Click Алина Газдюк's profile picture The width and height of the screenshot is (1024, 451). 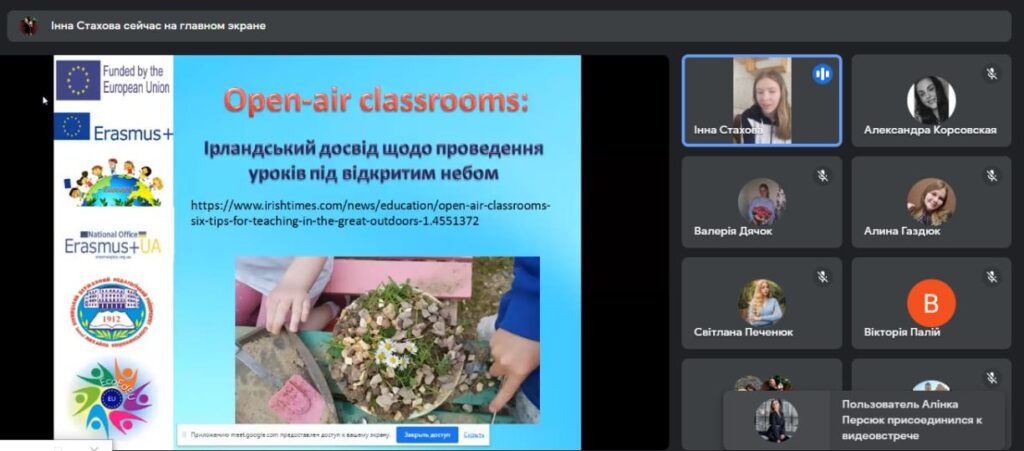pyautogui.click(x=931, y=201)
